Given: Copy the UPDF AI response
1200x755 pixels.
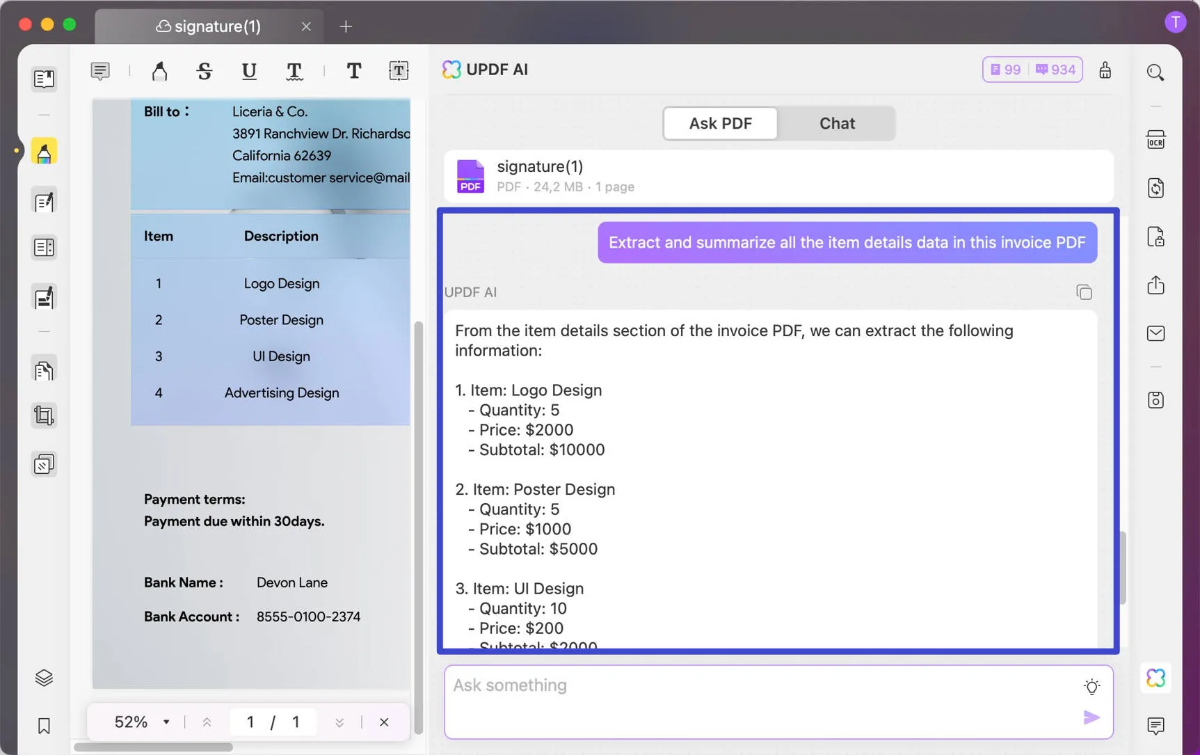Looking at the screenshot, I should tap(1084, 292).
